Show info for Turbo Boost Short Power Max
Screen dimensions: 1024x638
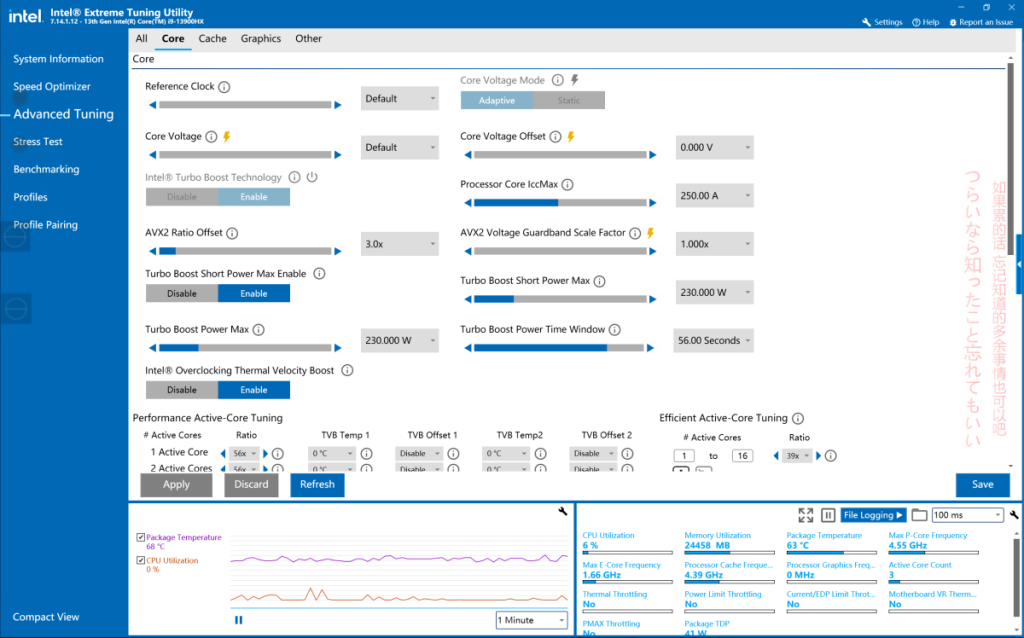600,281
